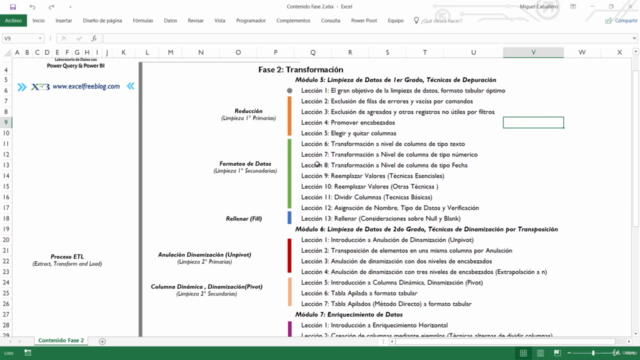
Task: Click the dark red Unpivot color bar
Action: (289, 256)
